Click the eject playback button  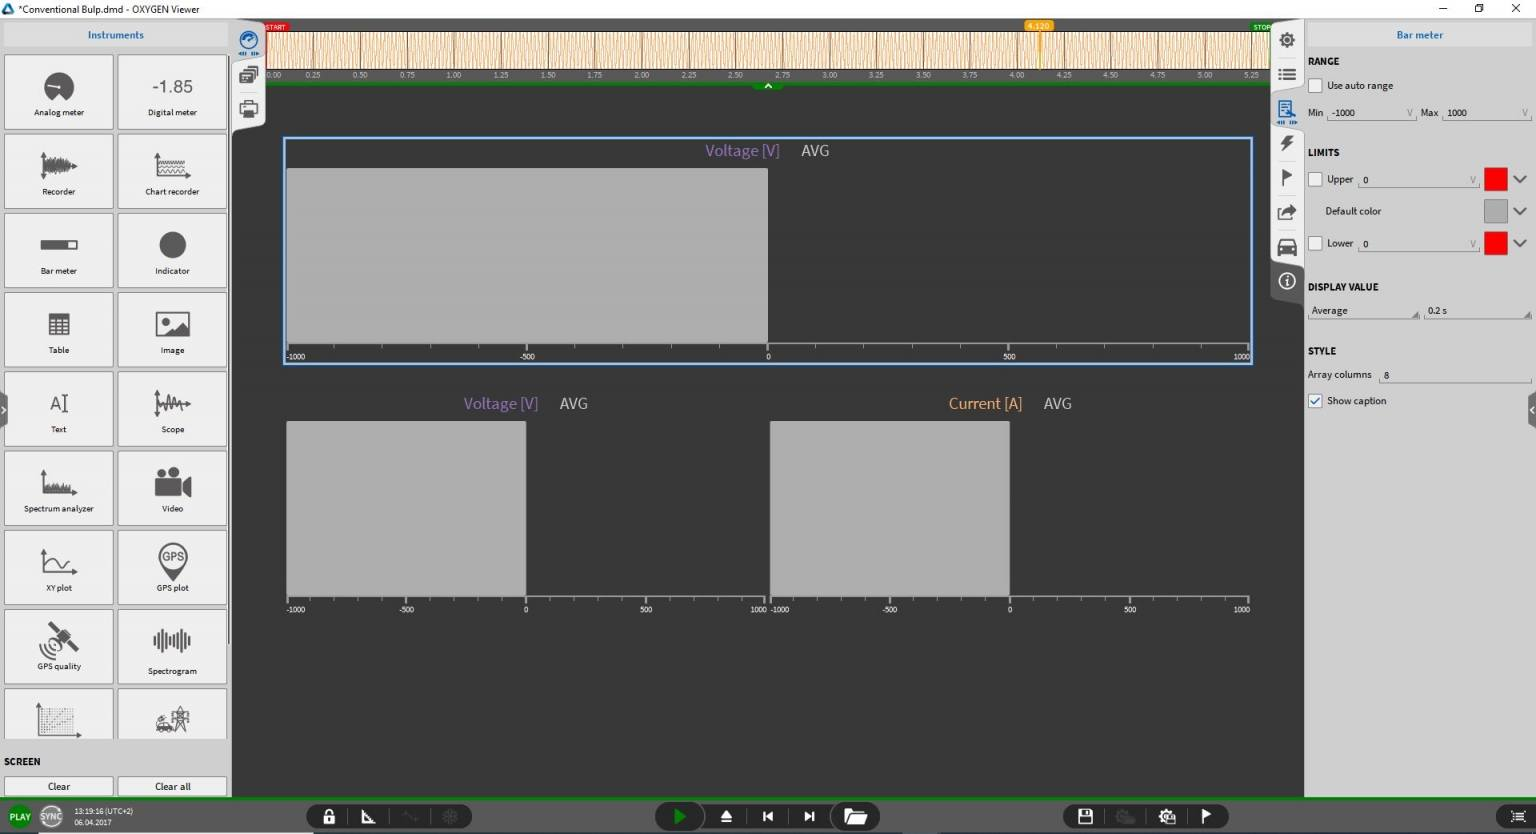(x=727, y=816)
